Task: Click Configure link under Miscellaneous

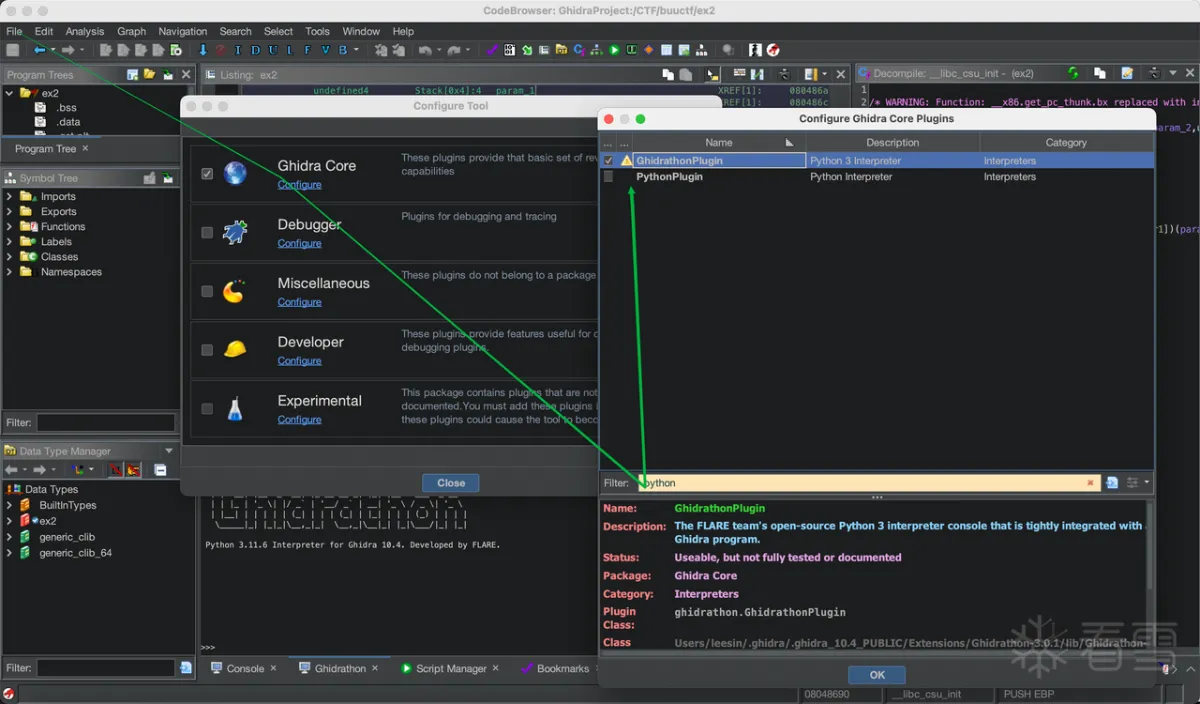Action: 299,302
